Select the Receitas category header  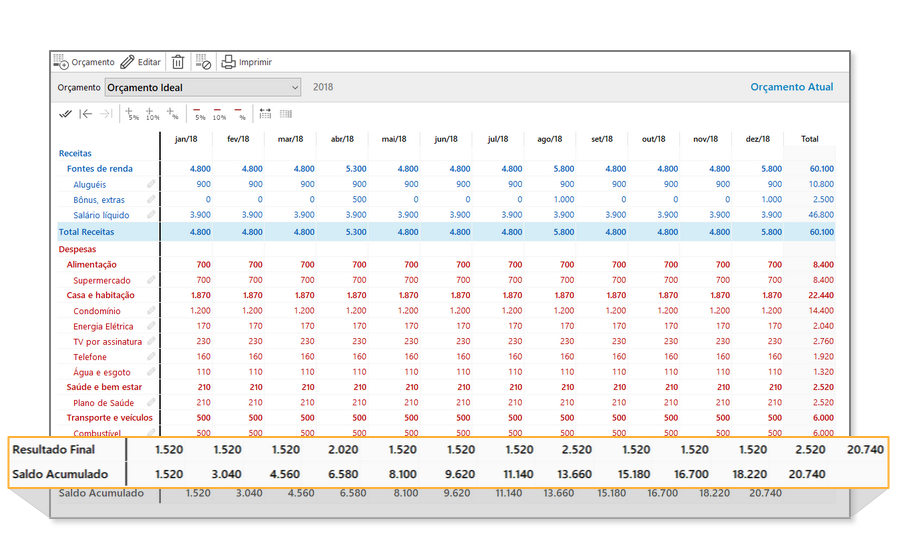(75, 153)
